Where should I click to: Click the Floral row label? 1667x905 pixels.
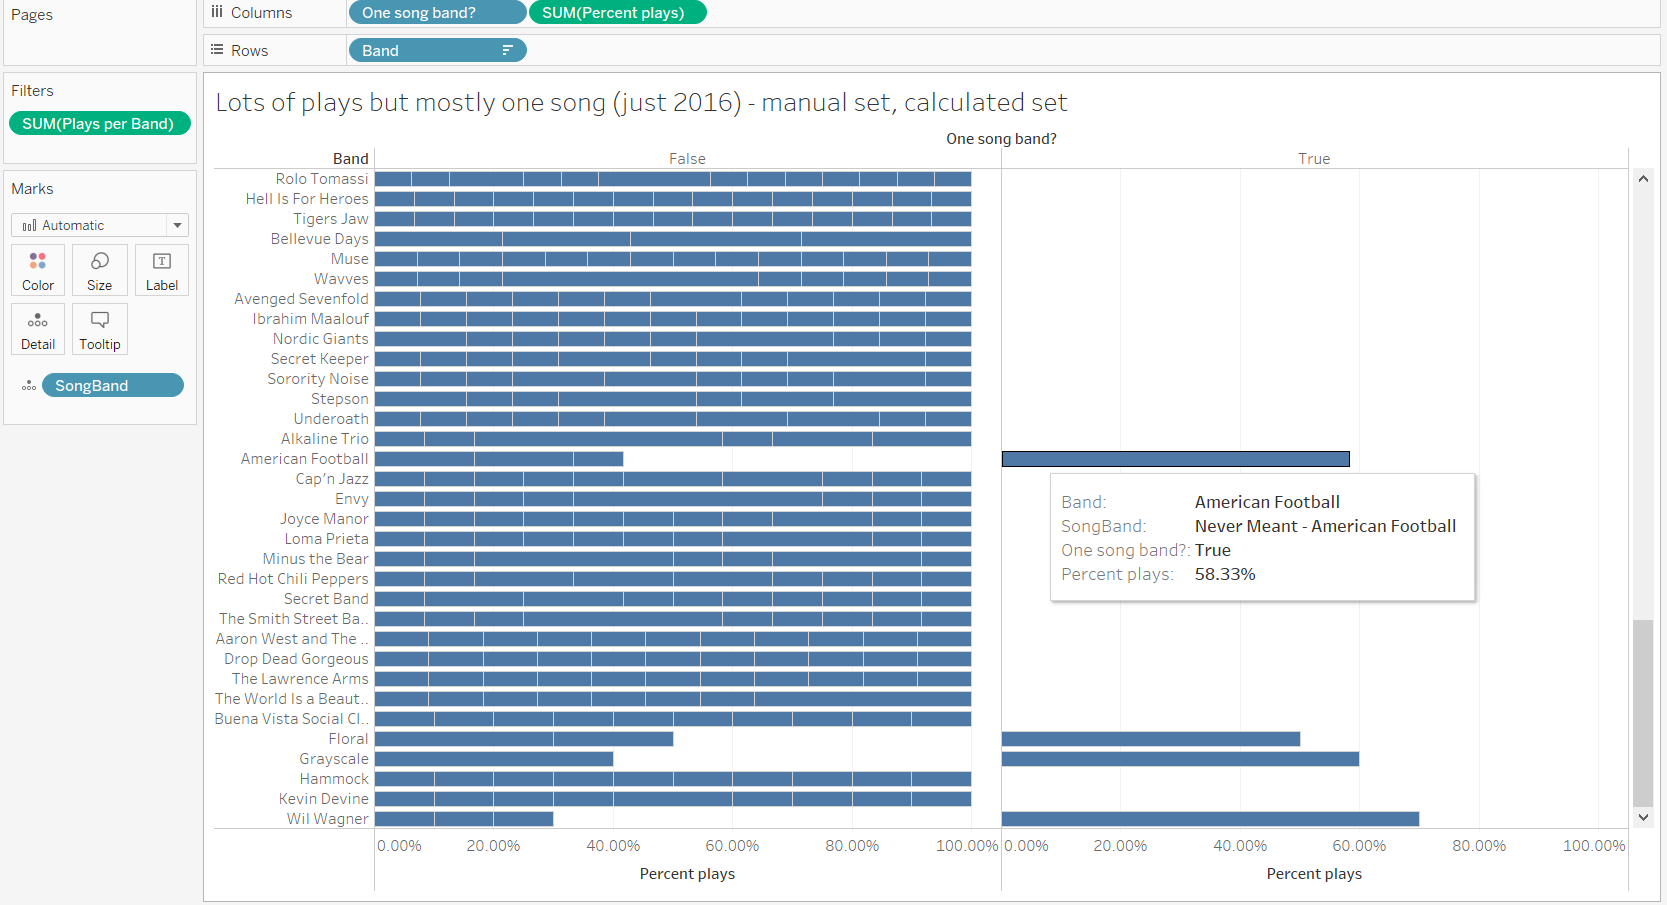pyautogui.click(x=348, y=739)
